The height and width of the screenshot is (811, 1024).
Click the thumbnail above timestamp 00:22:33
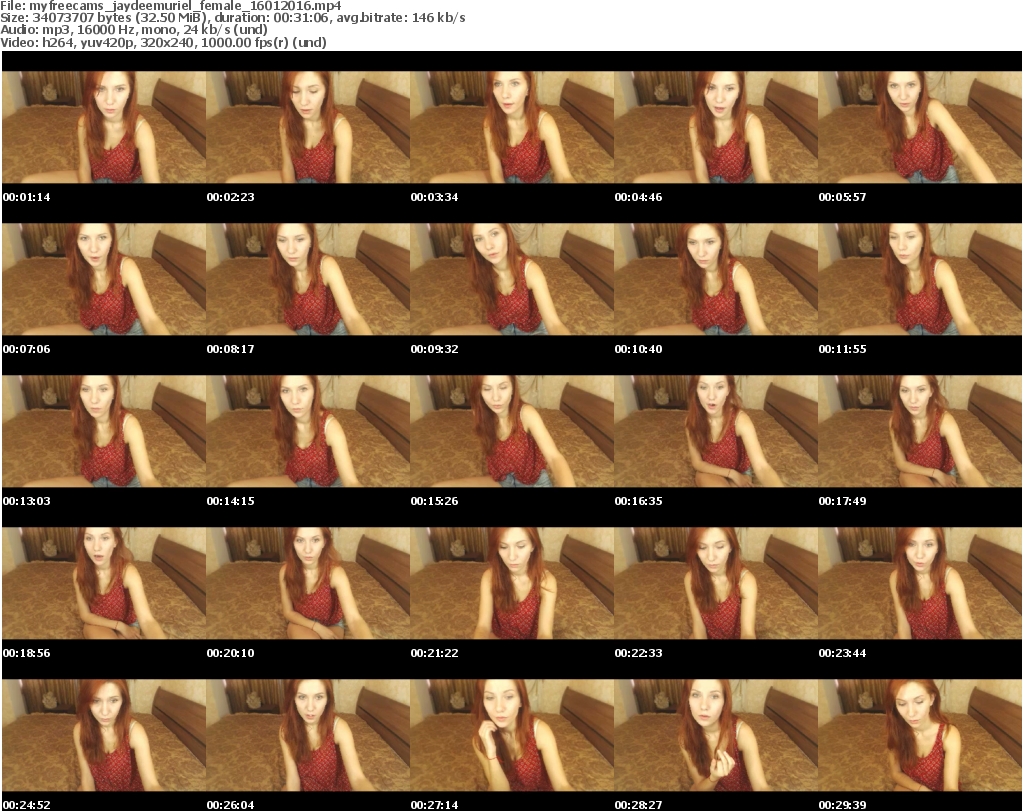(716, 583)
